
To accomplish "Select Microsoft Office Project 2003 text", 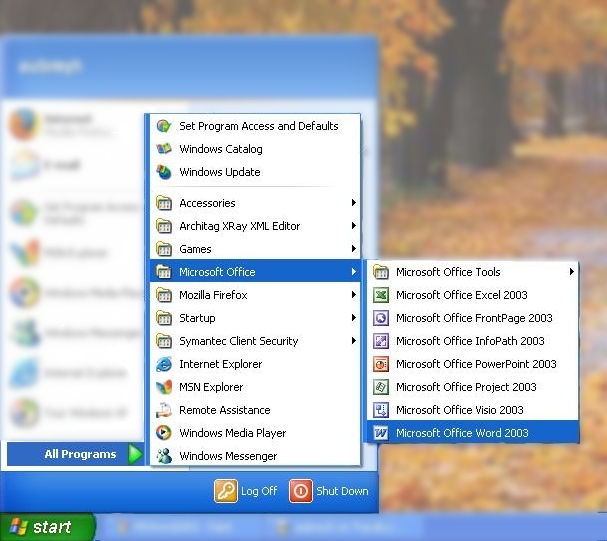I will point(466,387).
